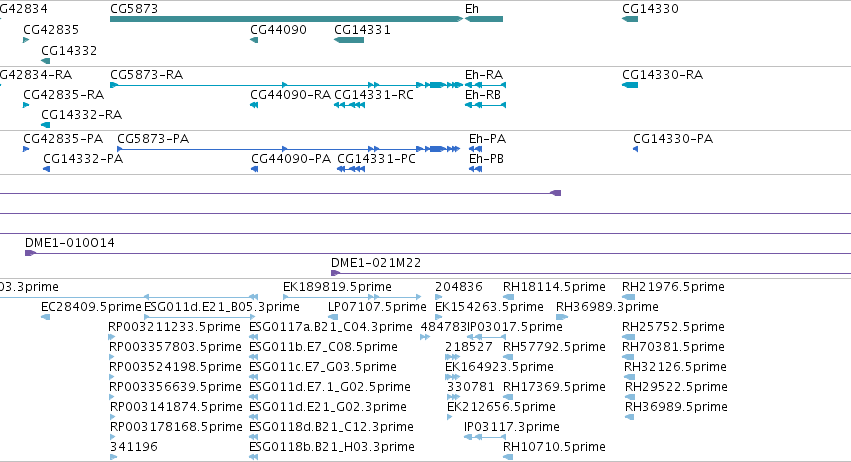
Task: Select the RP003524198.5prime EST label
Action: [x=175, y=368]
